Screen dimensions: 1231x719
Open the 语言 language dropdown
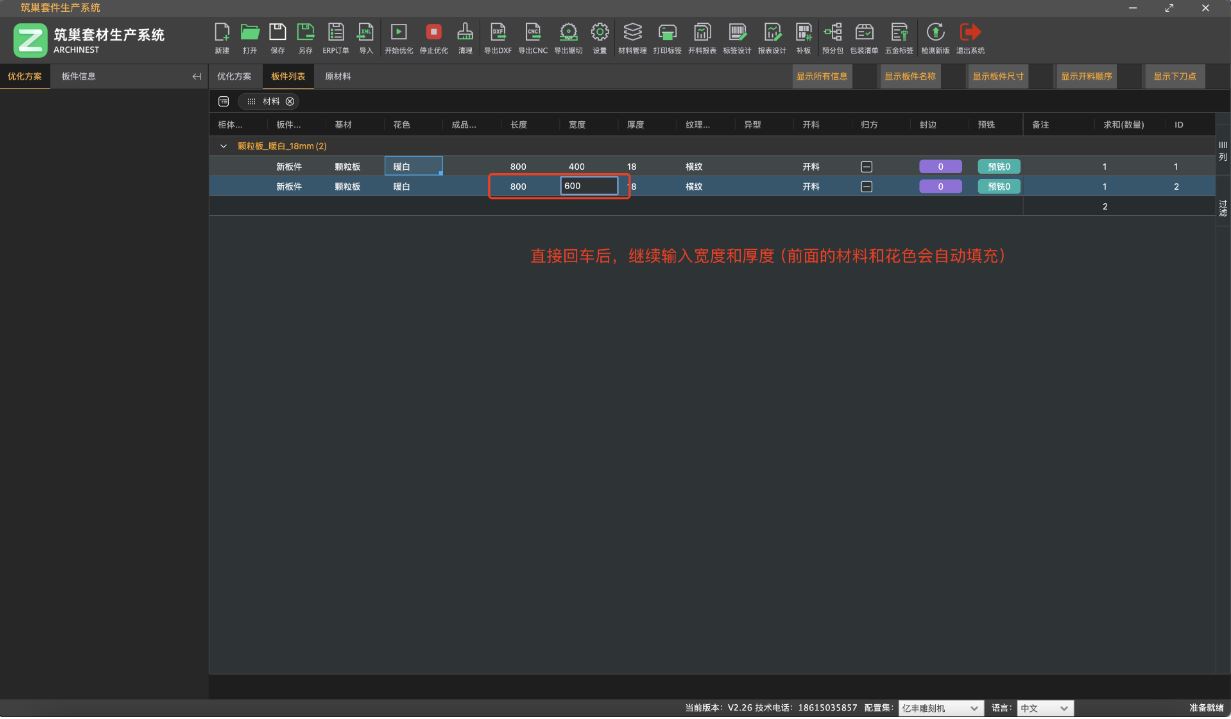point(1045,708)
